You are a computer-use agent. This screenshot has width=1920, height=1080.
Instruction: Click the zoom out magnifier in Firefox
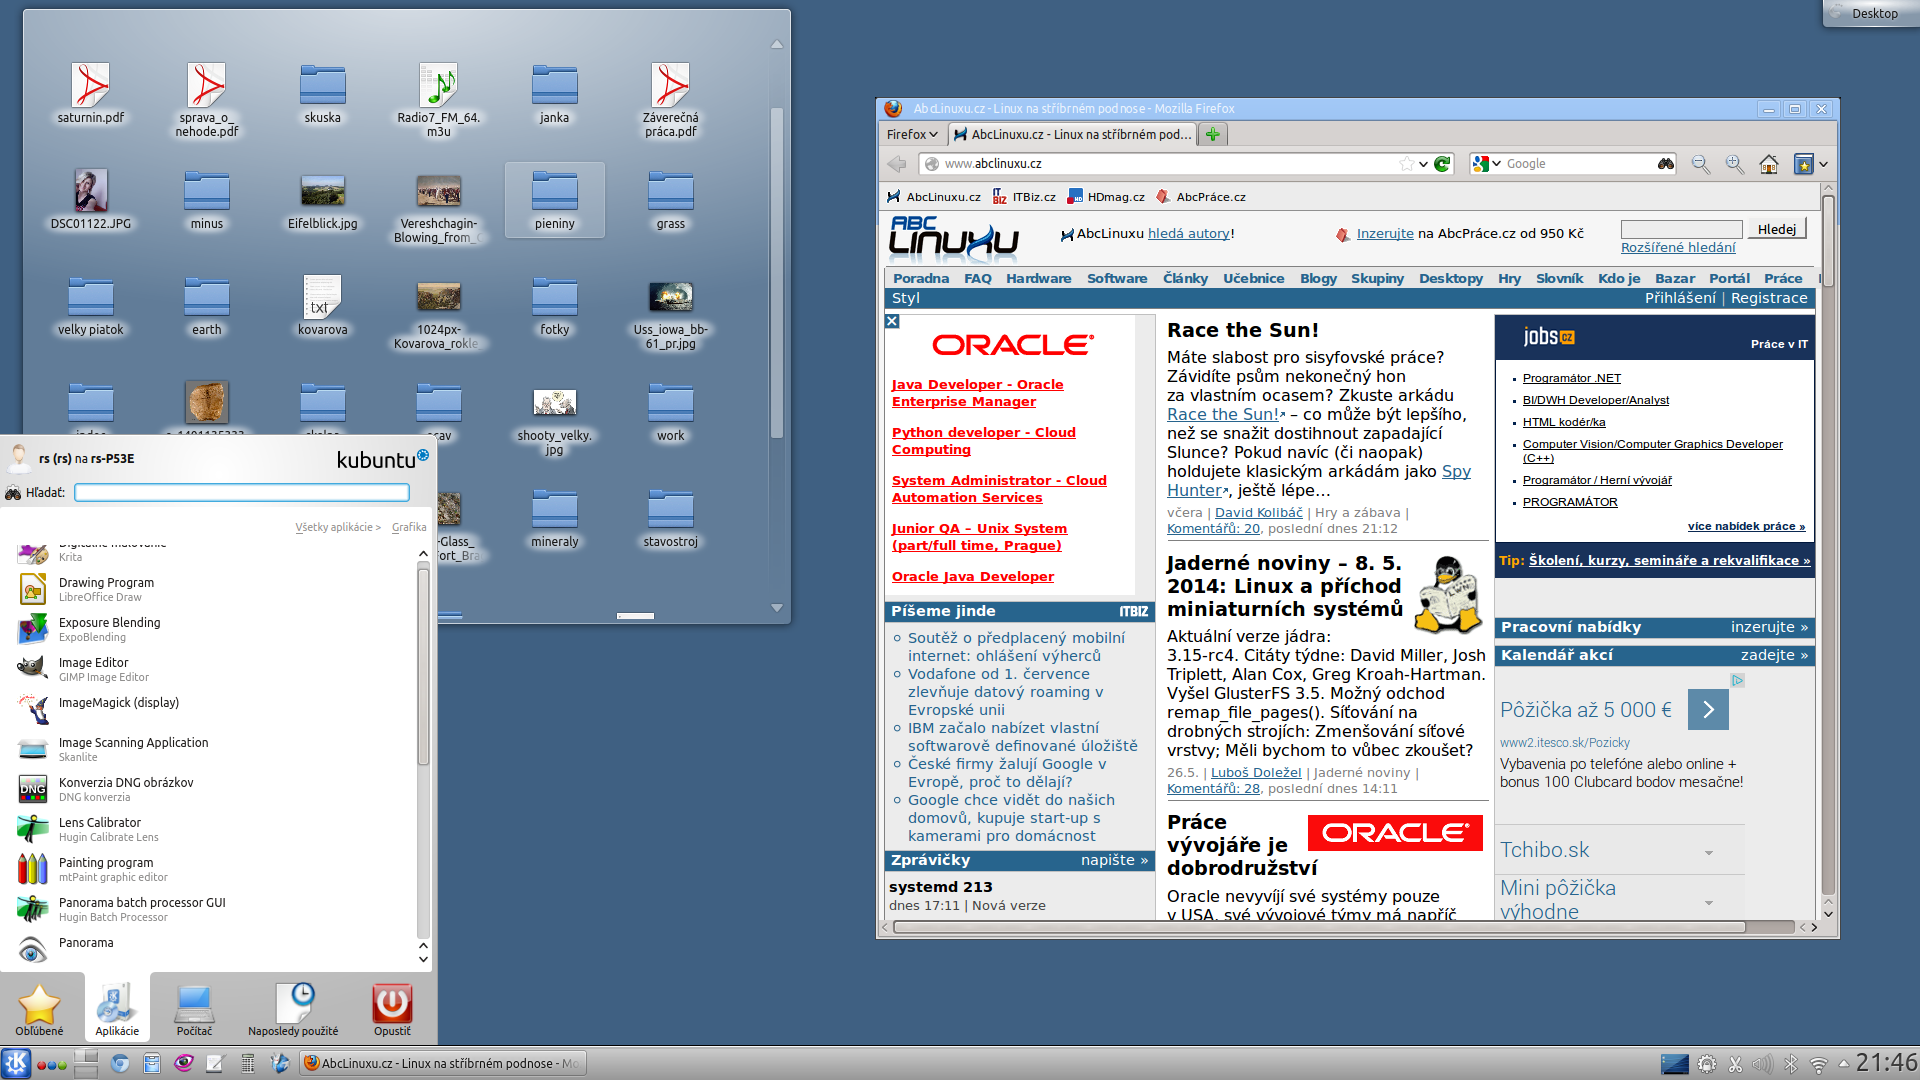tap(1700, 164)
